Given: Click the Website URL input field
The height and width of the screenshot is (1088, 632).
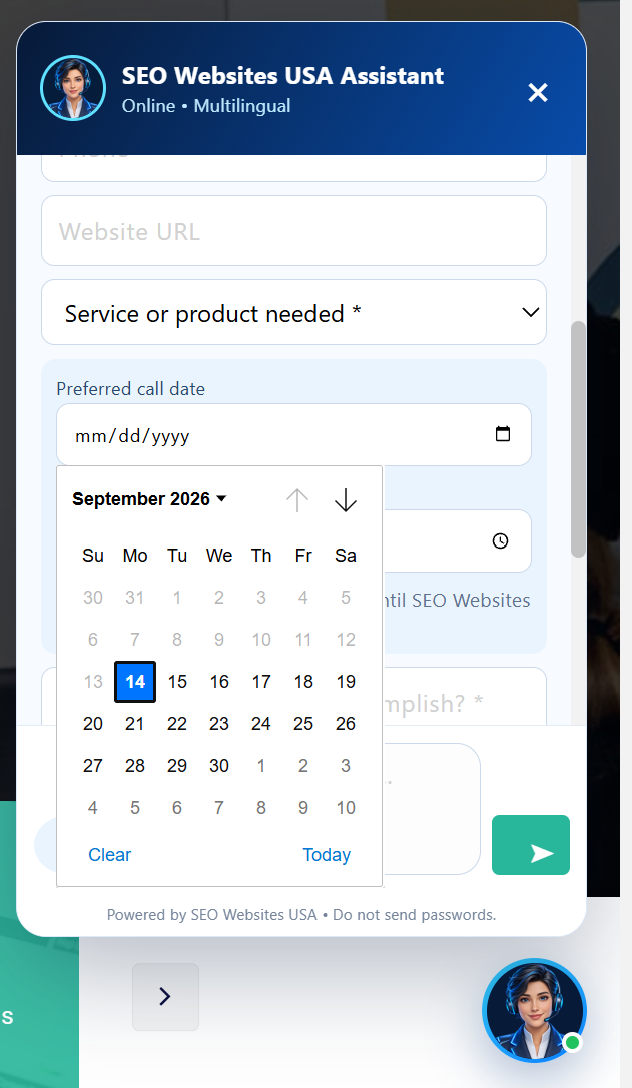Looking at the screenshot, I should coord(294,231).
